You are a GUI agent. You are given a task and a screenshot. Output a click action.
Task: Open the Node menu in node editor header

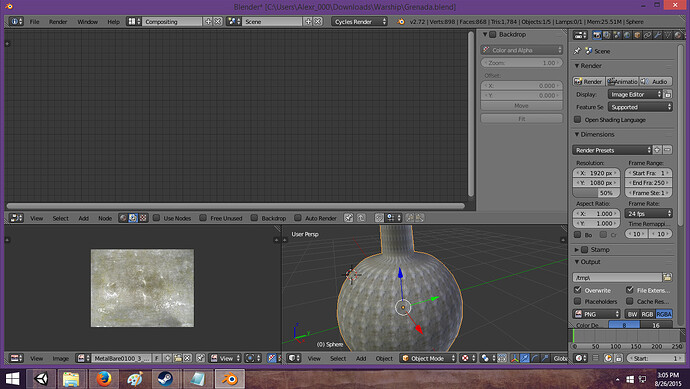point(105,218)
